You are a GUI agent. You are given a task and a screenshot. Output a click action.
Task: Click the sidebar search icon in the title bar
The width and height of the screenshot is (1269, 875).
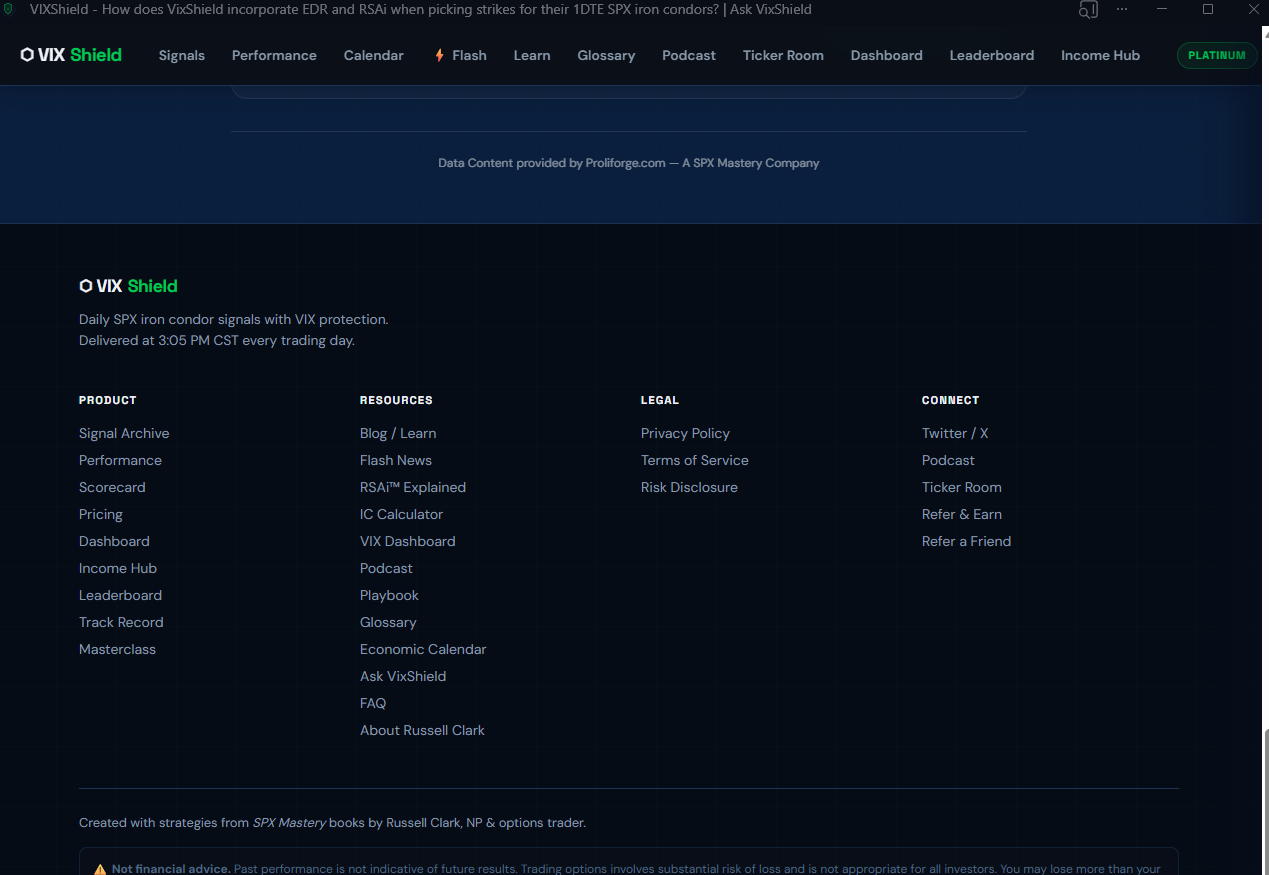(1088, 10)
